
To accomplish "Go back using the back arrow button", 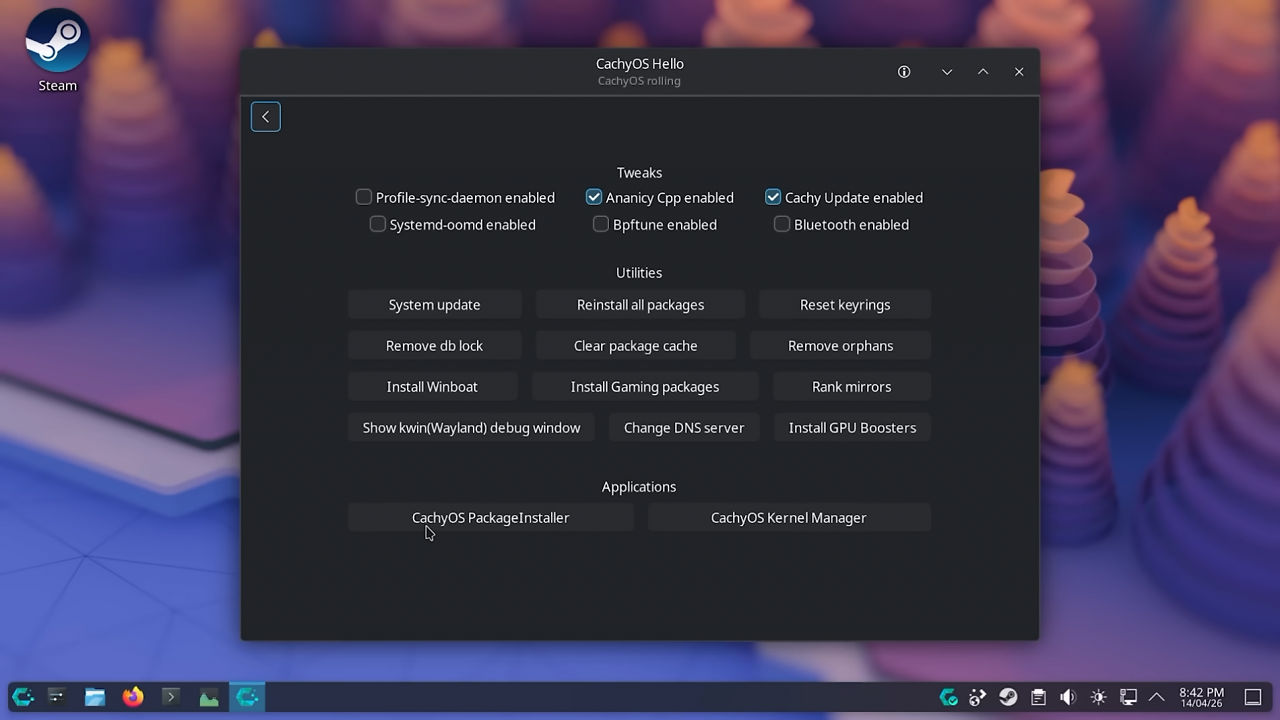I will click(265, 117).
